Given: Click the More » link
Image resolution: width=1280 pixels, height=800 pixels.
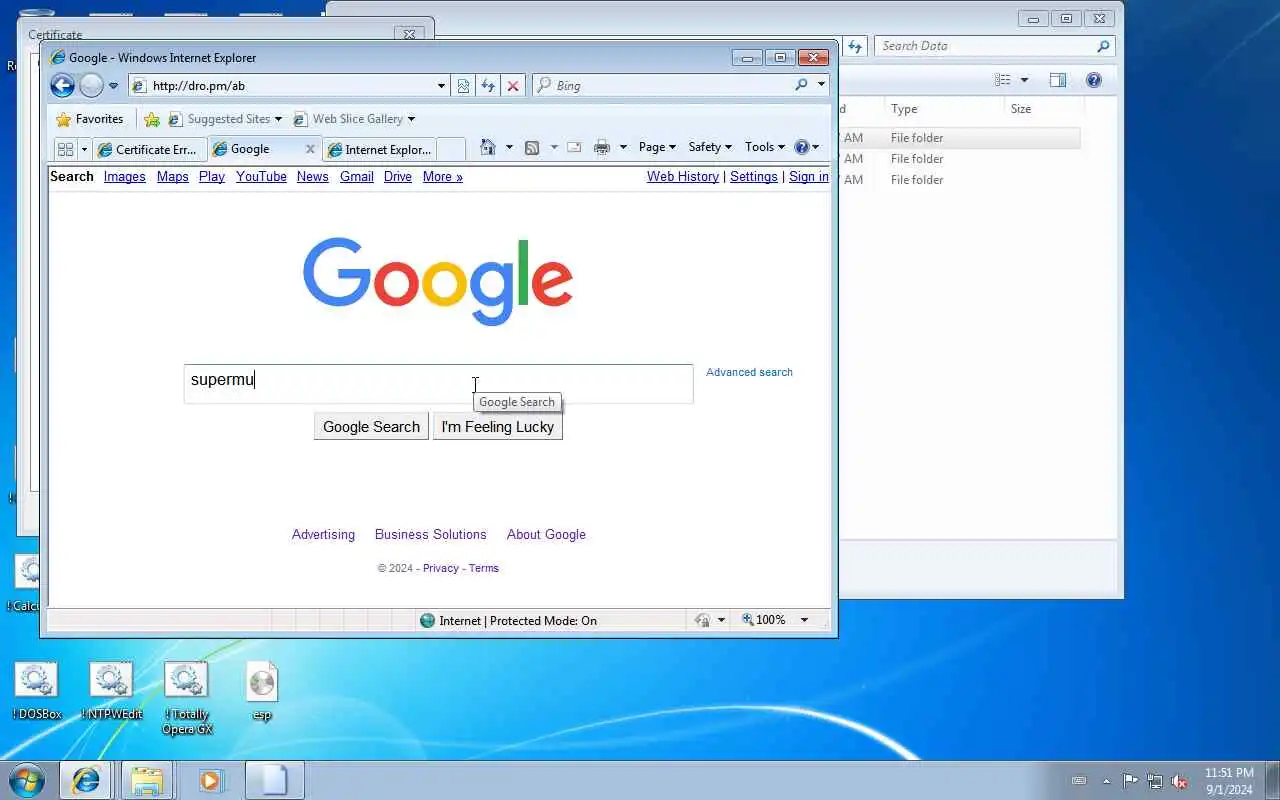Looking at the screenshot, I should [x=443, y=177].
